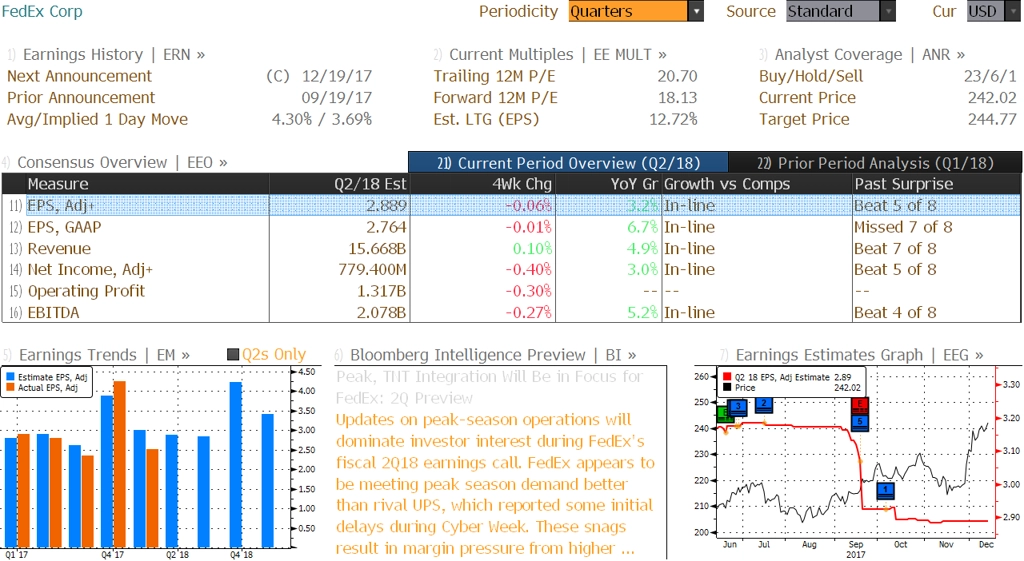
Task: Click the EBITDA estimate 2.078B
Action: coord(381,312)
